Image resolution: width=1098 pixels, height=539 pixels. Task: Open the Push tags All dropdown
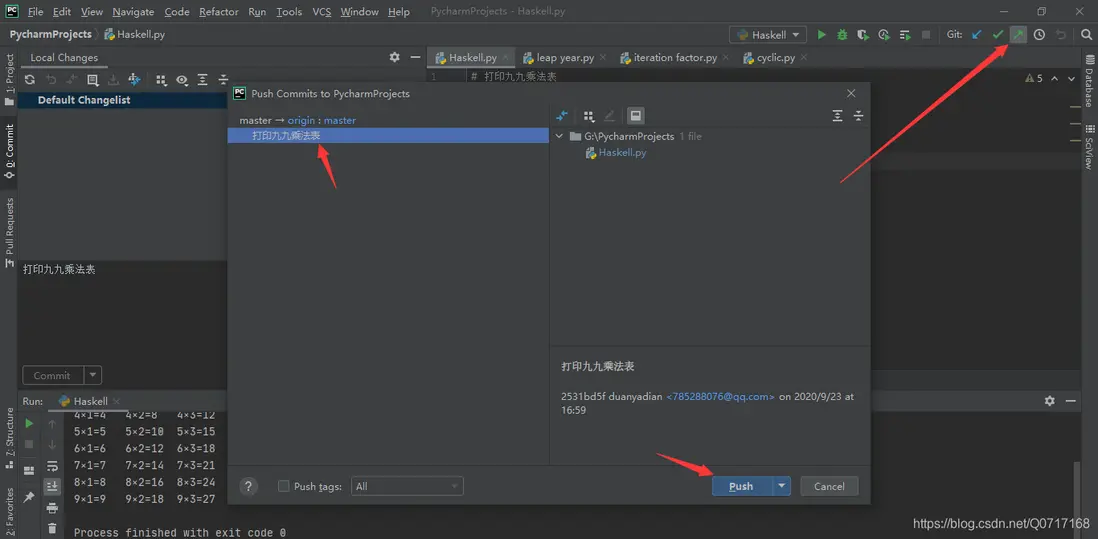[407, 486]
